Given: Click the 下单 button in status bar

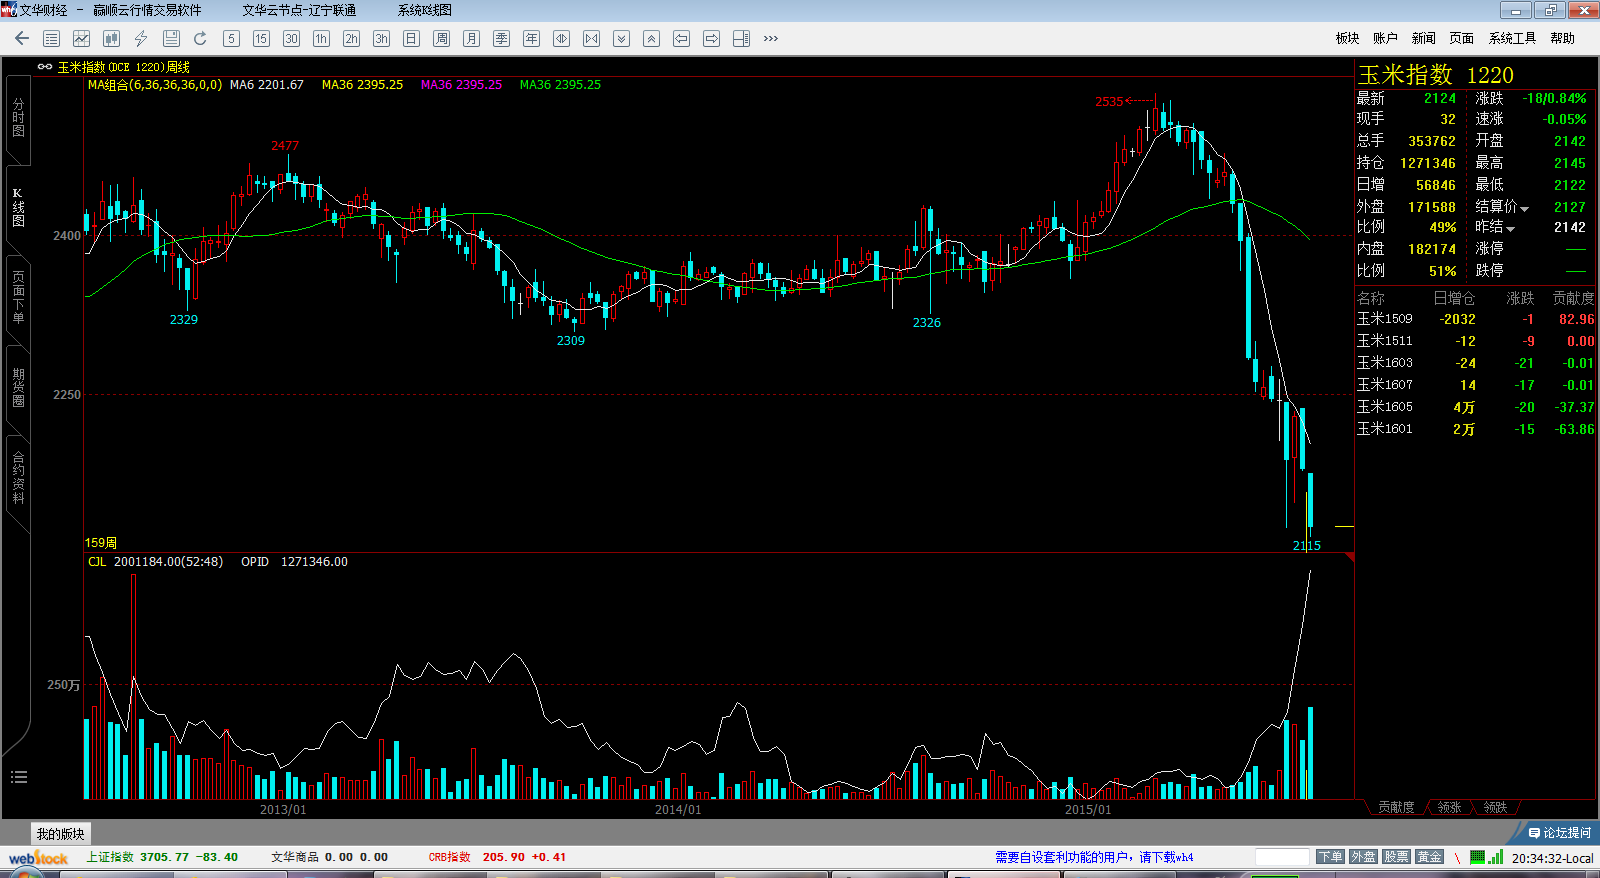Looking at the screenshot, I should pos(1330,857).
